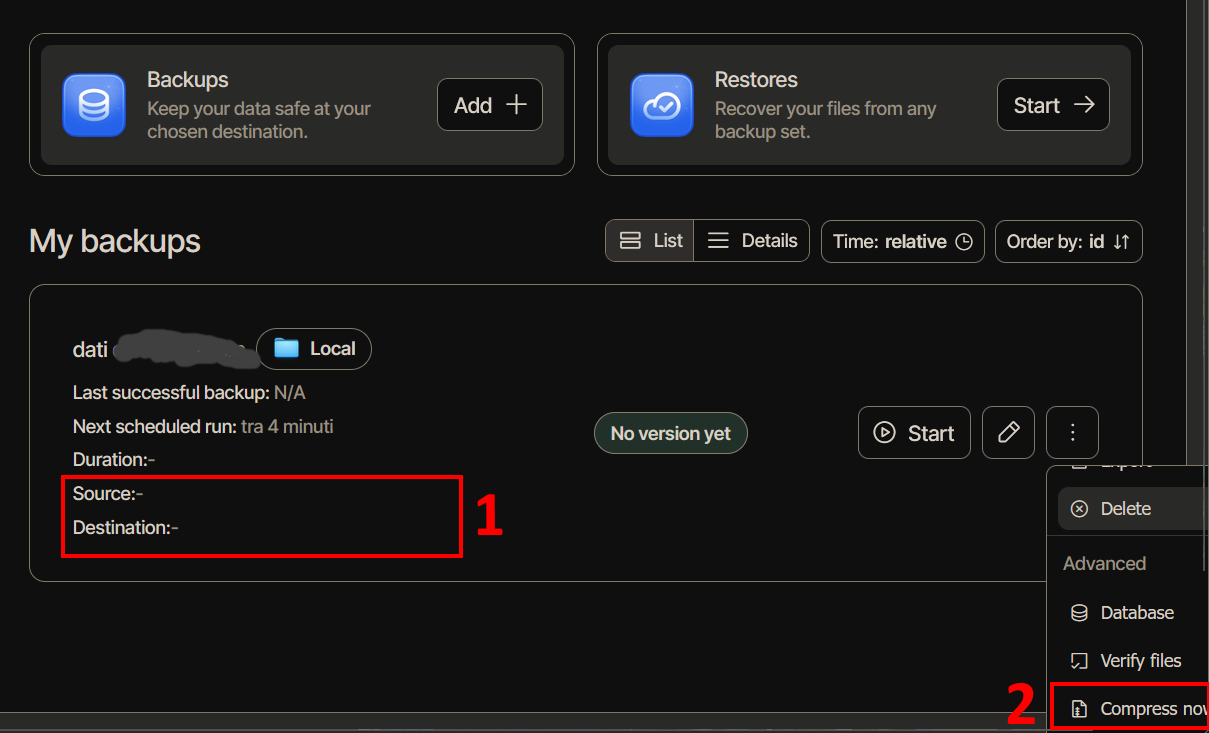1209x733 pixels.
Task: Click the Advanced section header in the menu
Action: (1104, 564)
